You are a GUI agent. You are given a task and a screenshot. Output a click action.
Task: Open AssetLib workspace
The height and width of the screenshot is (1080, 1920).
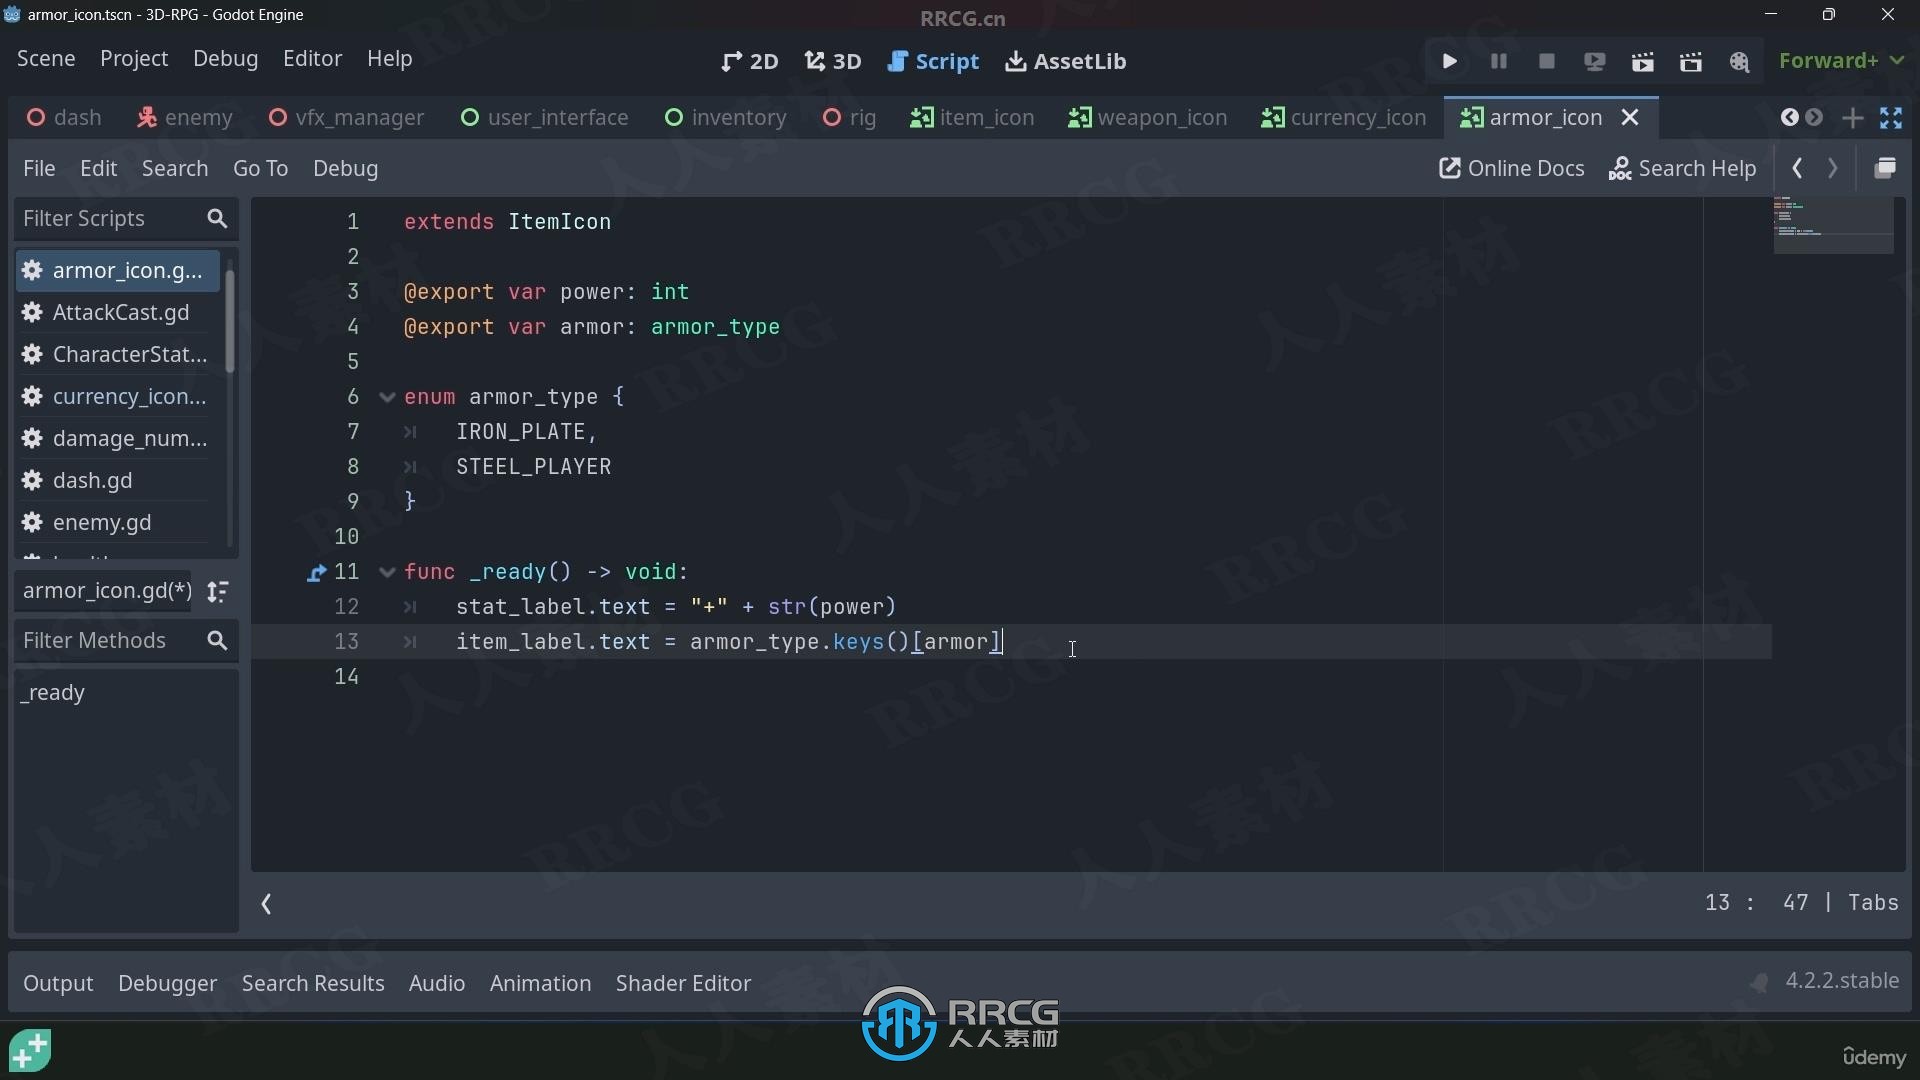click(x=1066, y=61)
